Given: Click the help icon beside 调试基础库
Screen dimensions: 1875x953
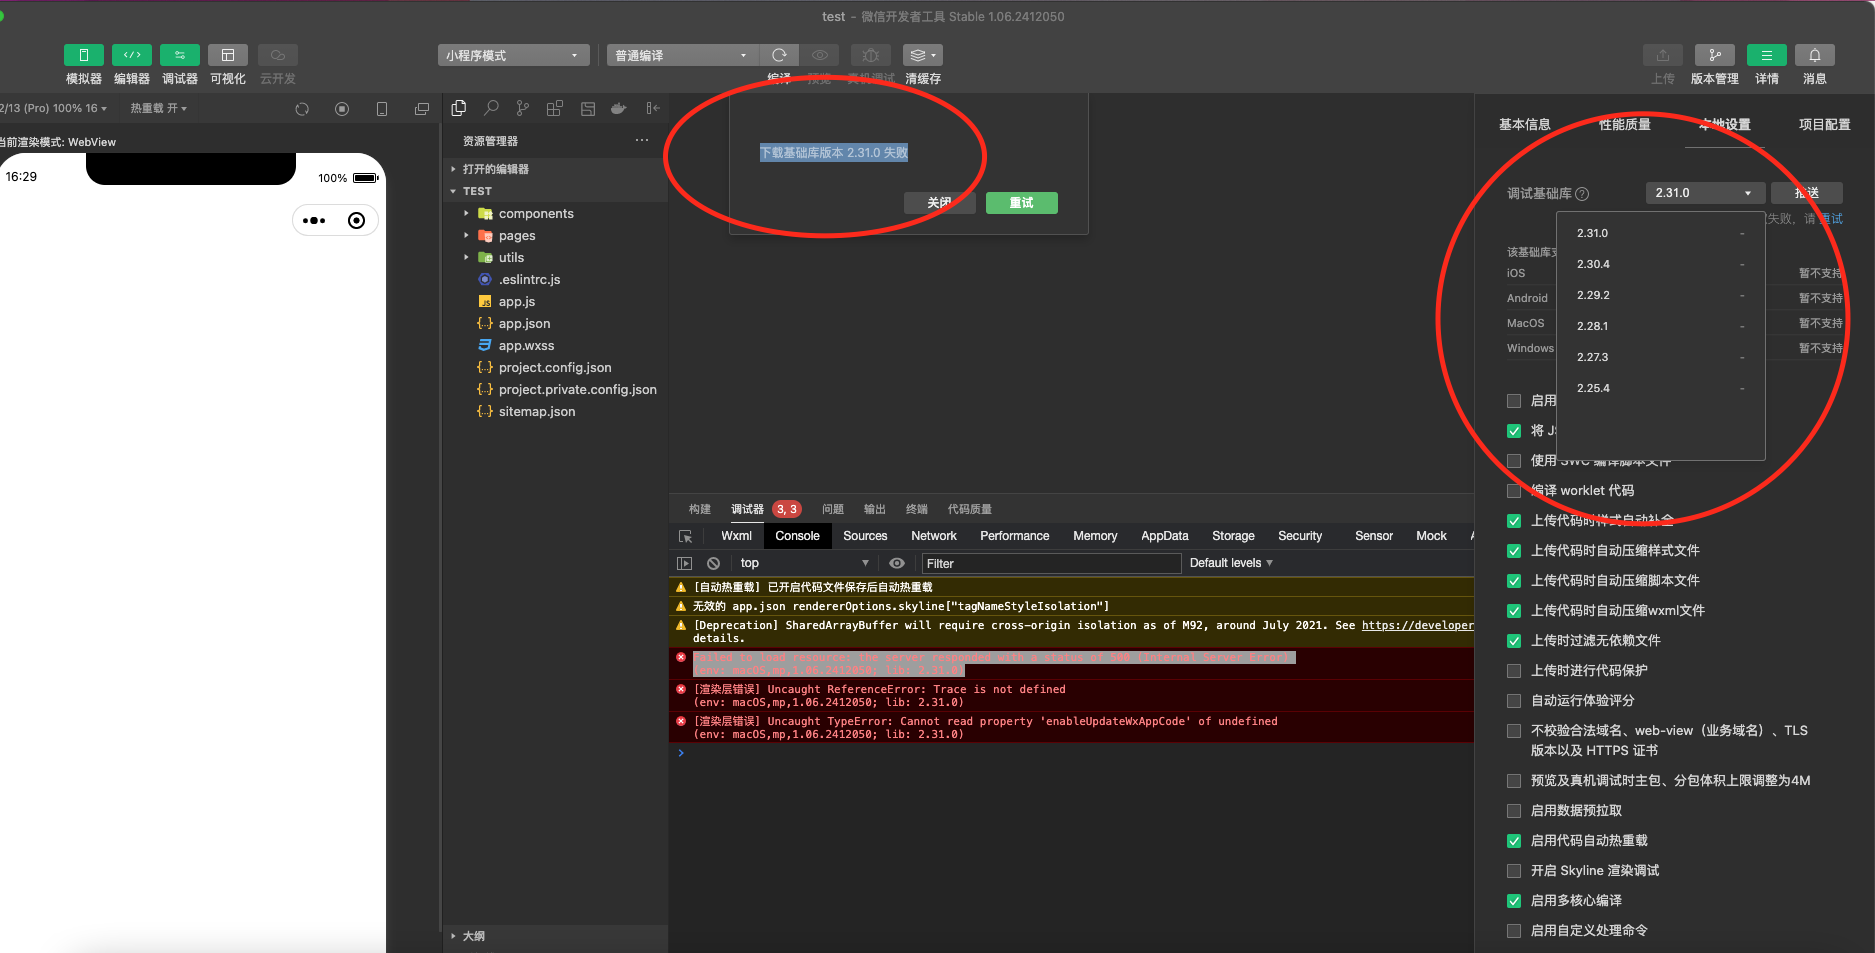Looking at the screenshot, I should [1582, 194].
